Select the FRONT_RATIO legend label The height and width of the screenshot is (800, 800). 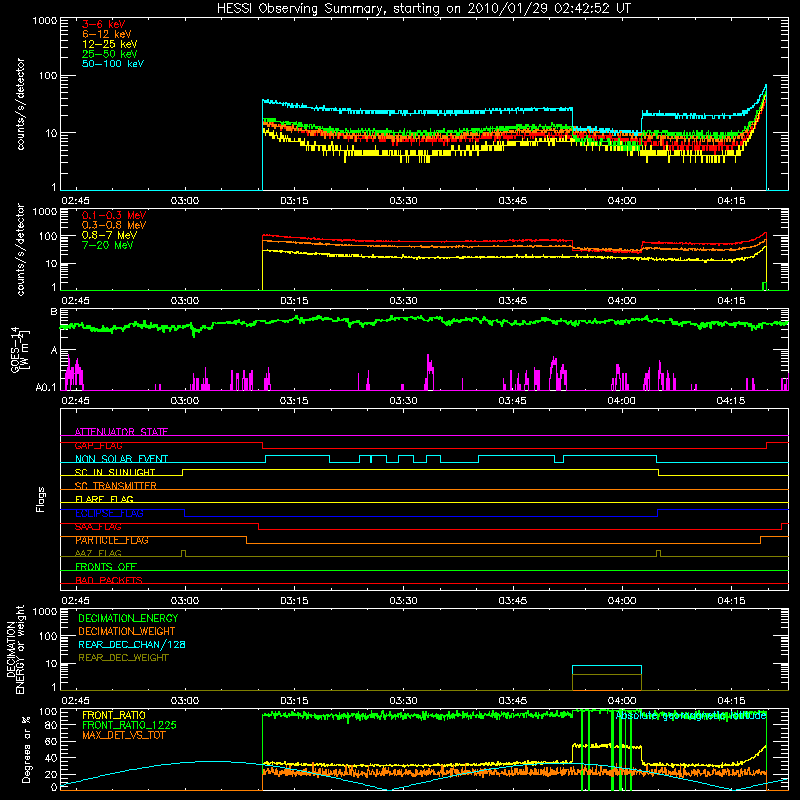coord(114,715)
